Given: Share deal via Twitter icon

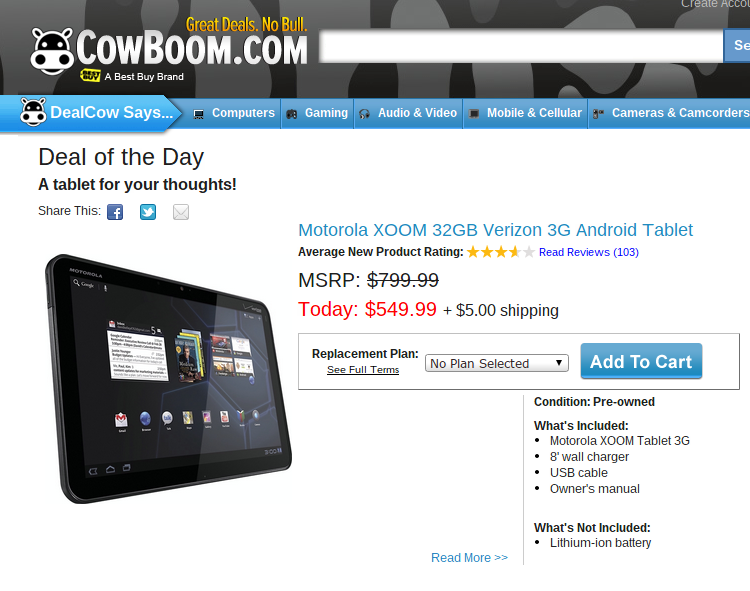Looking at the screenshot, I should [148, 212].
